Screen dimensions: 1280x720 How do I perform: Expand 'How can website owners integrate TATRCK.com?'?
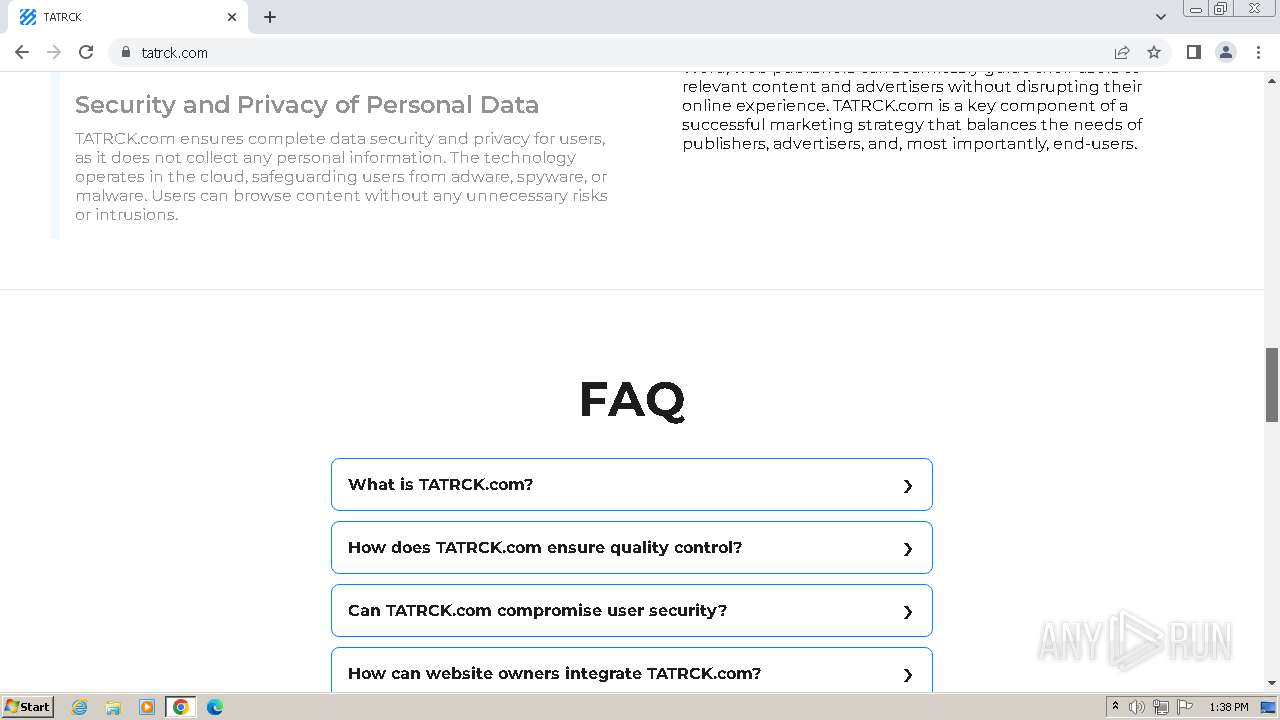pos(632,670)
